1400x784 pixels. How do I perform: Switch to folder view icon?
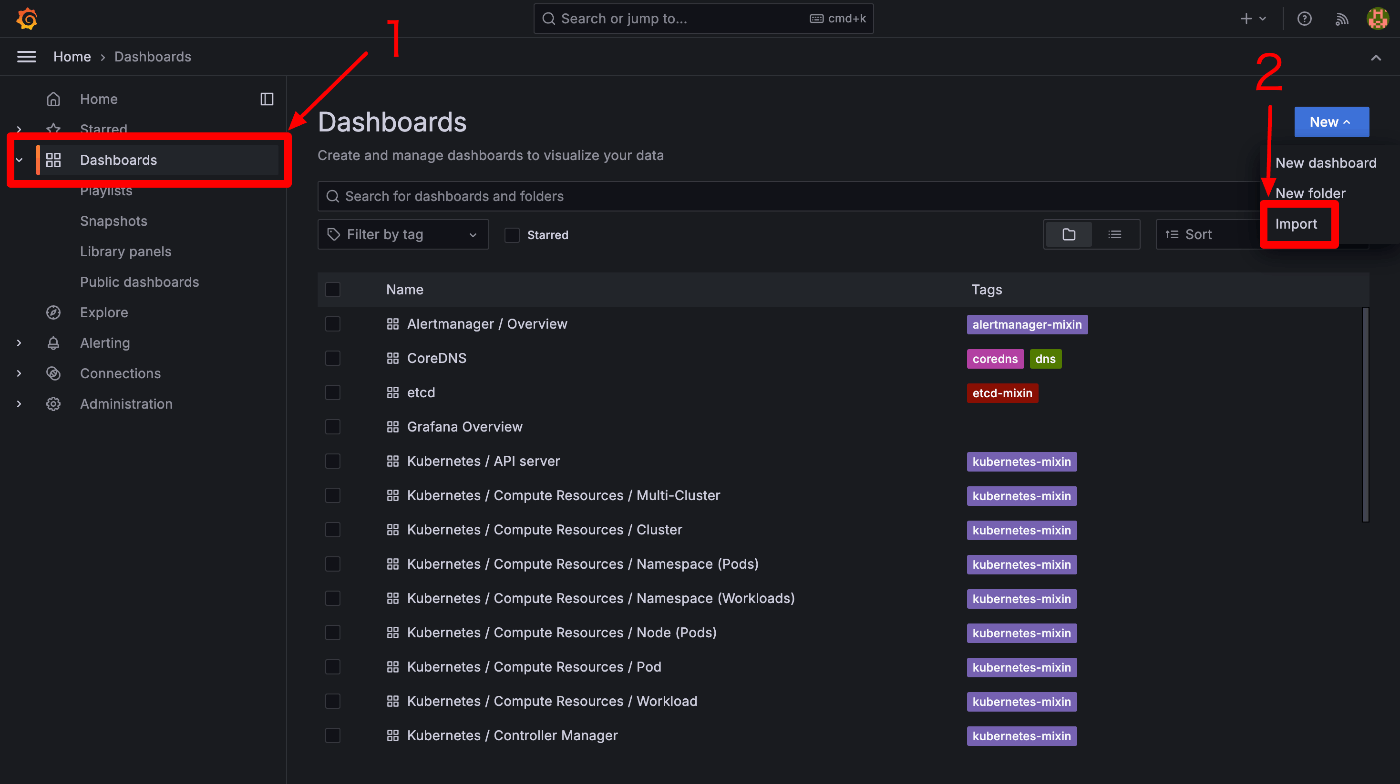coord(1069,235)
